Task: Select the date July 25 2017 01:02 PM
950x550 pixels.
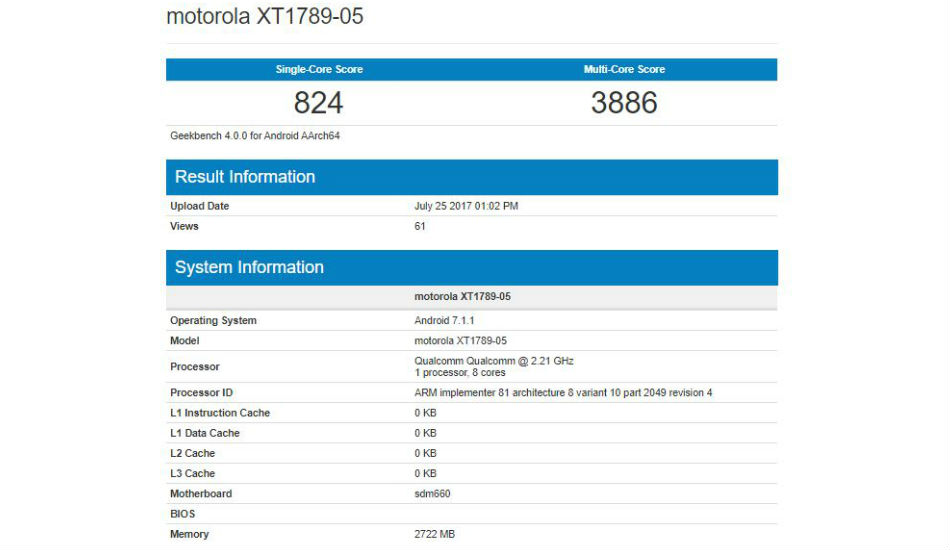Action: [x=467, y=206]
